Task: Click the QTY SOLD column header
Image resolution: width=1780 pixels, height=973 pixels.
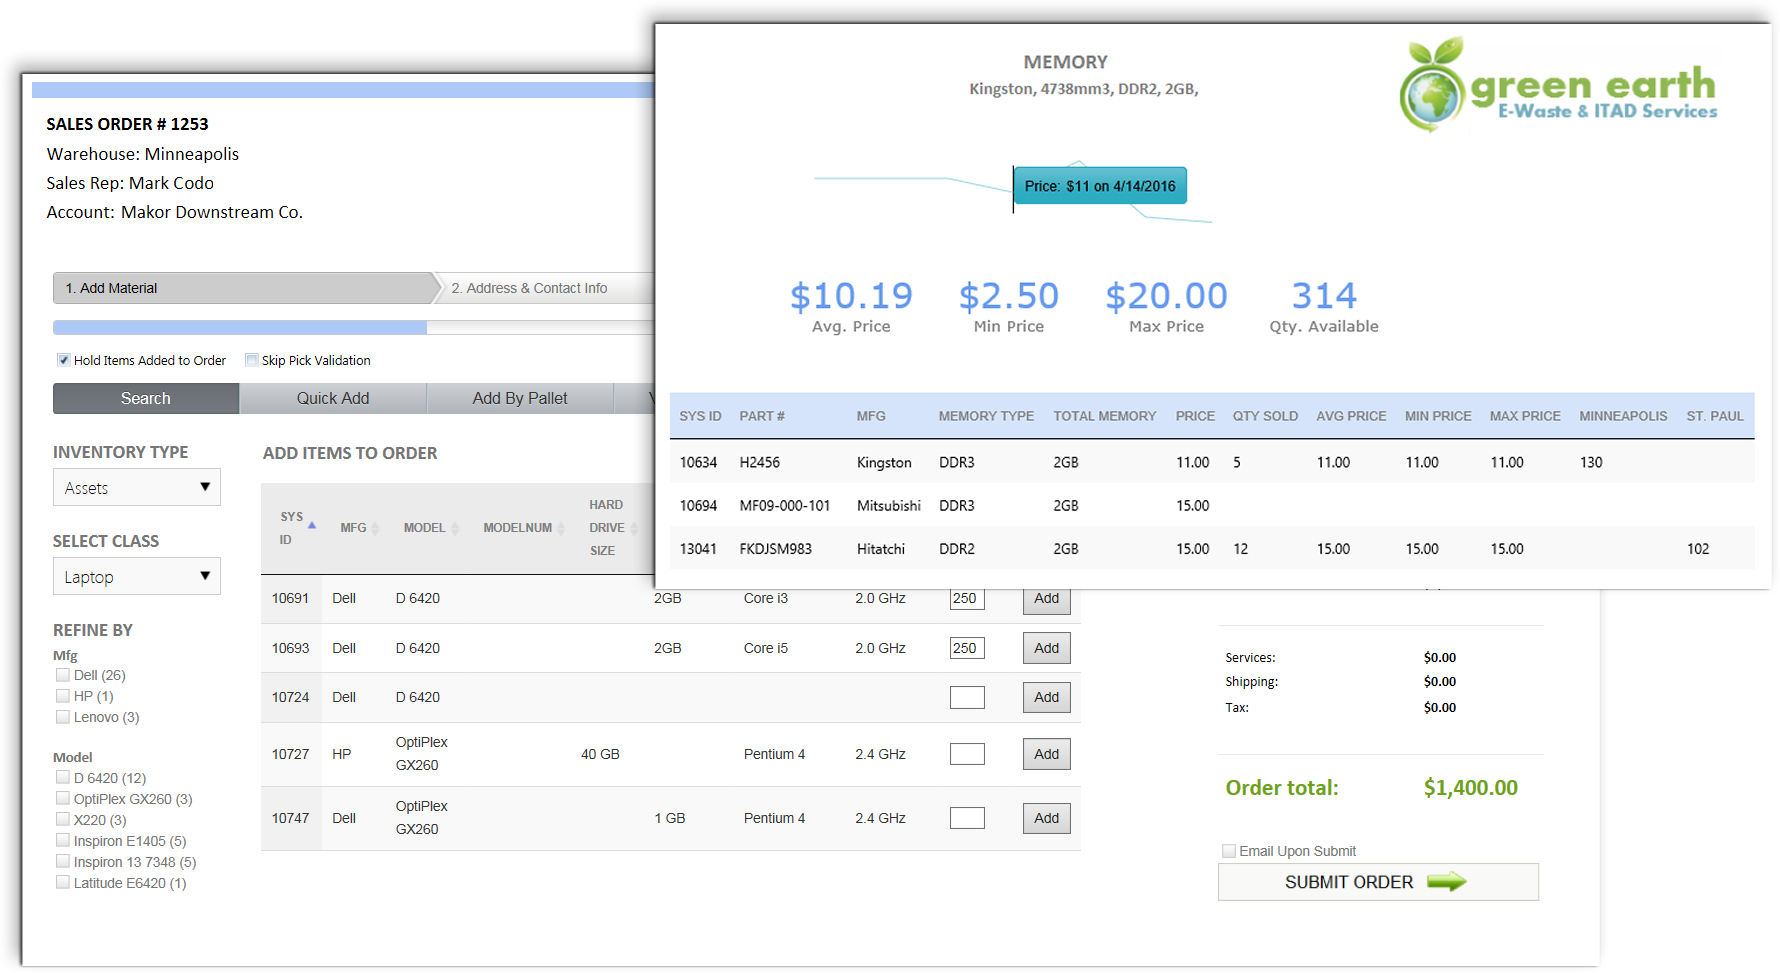Action: (1265, 416)
